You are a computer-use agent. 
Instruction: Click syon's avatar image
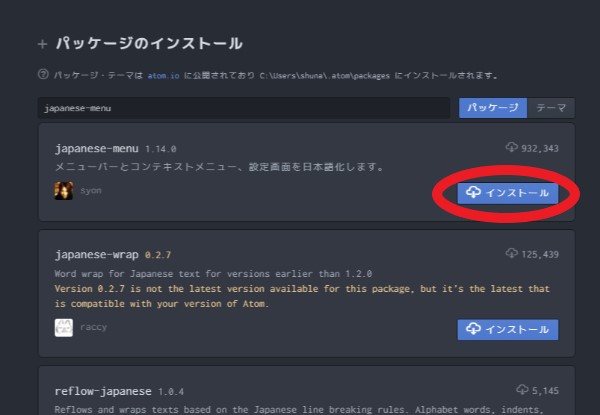(64, 190)
